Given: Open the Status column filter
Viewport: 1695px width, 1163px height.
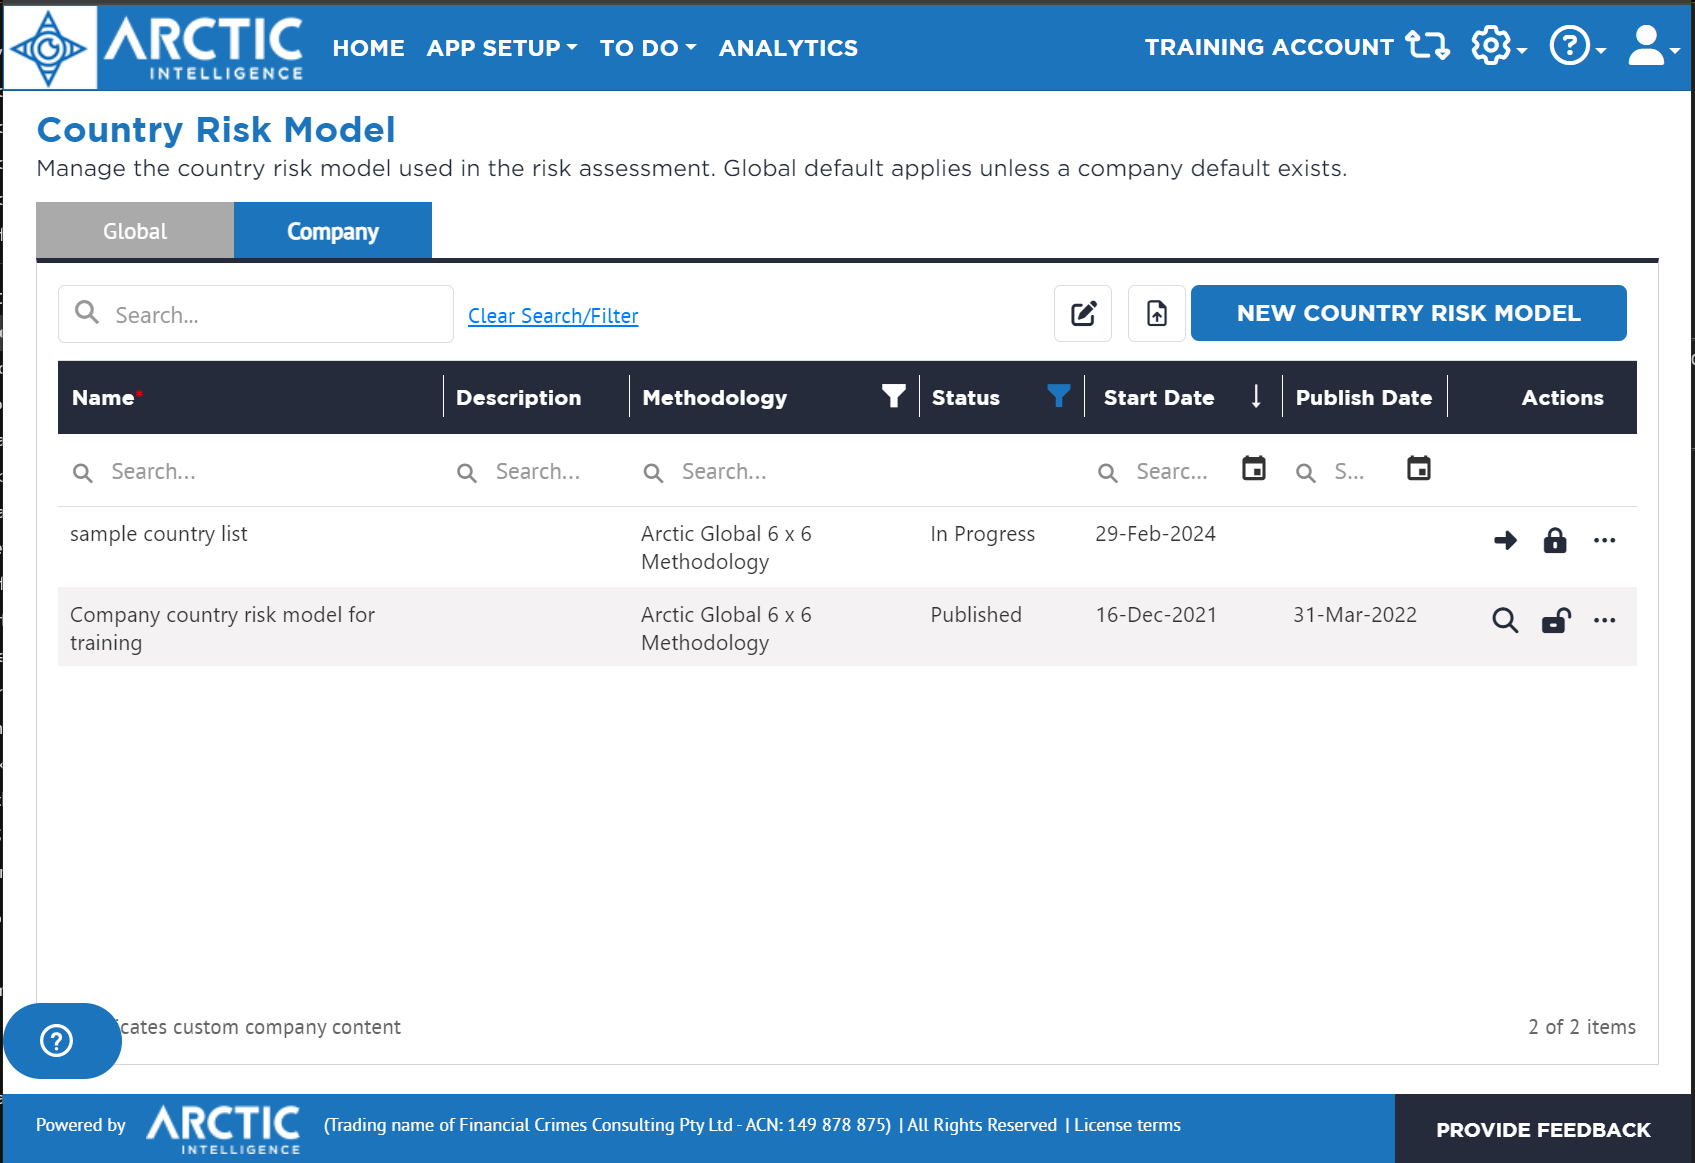Looking at the screenshot, I should point(1059,397).
